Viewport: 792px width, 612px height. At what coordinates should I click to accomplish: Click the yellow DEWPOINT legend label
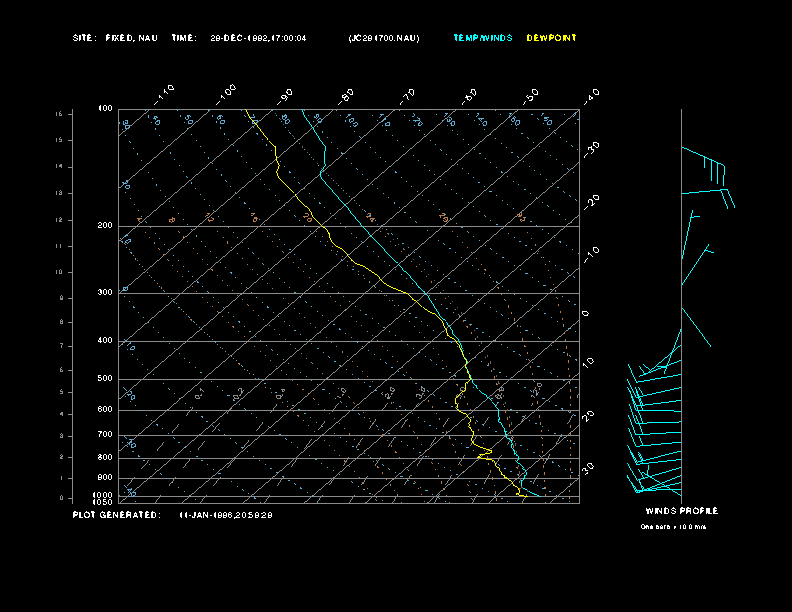point(551,38)
